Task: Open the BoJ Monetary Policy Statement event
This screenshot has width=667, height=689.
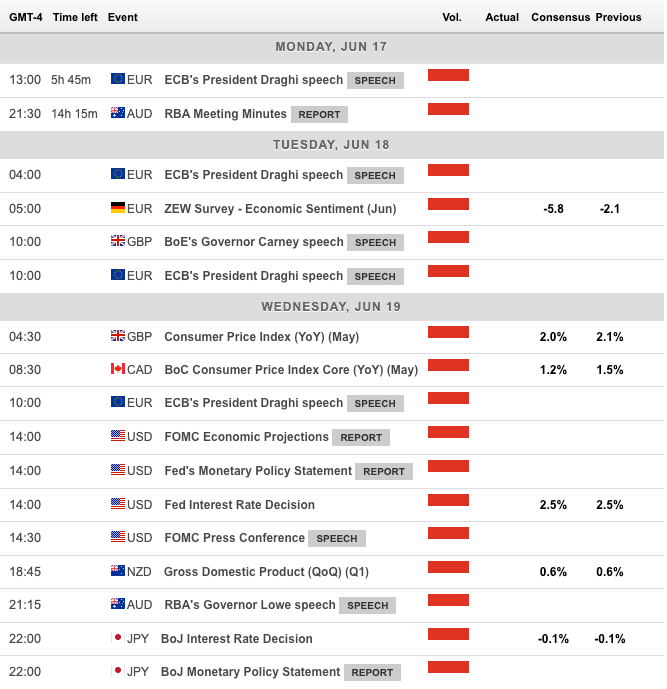Action: click(x=250, y=672)
